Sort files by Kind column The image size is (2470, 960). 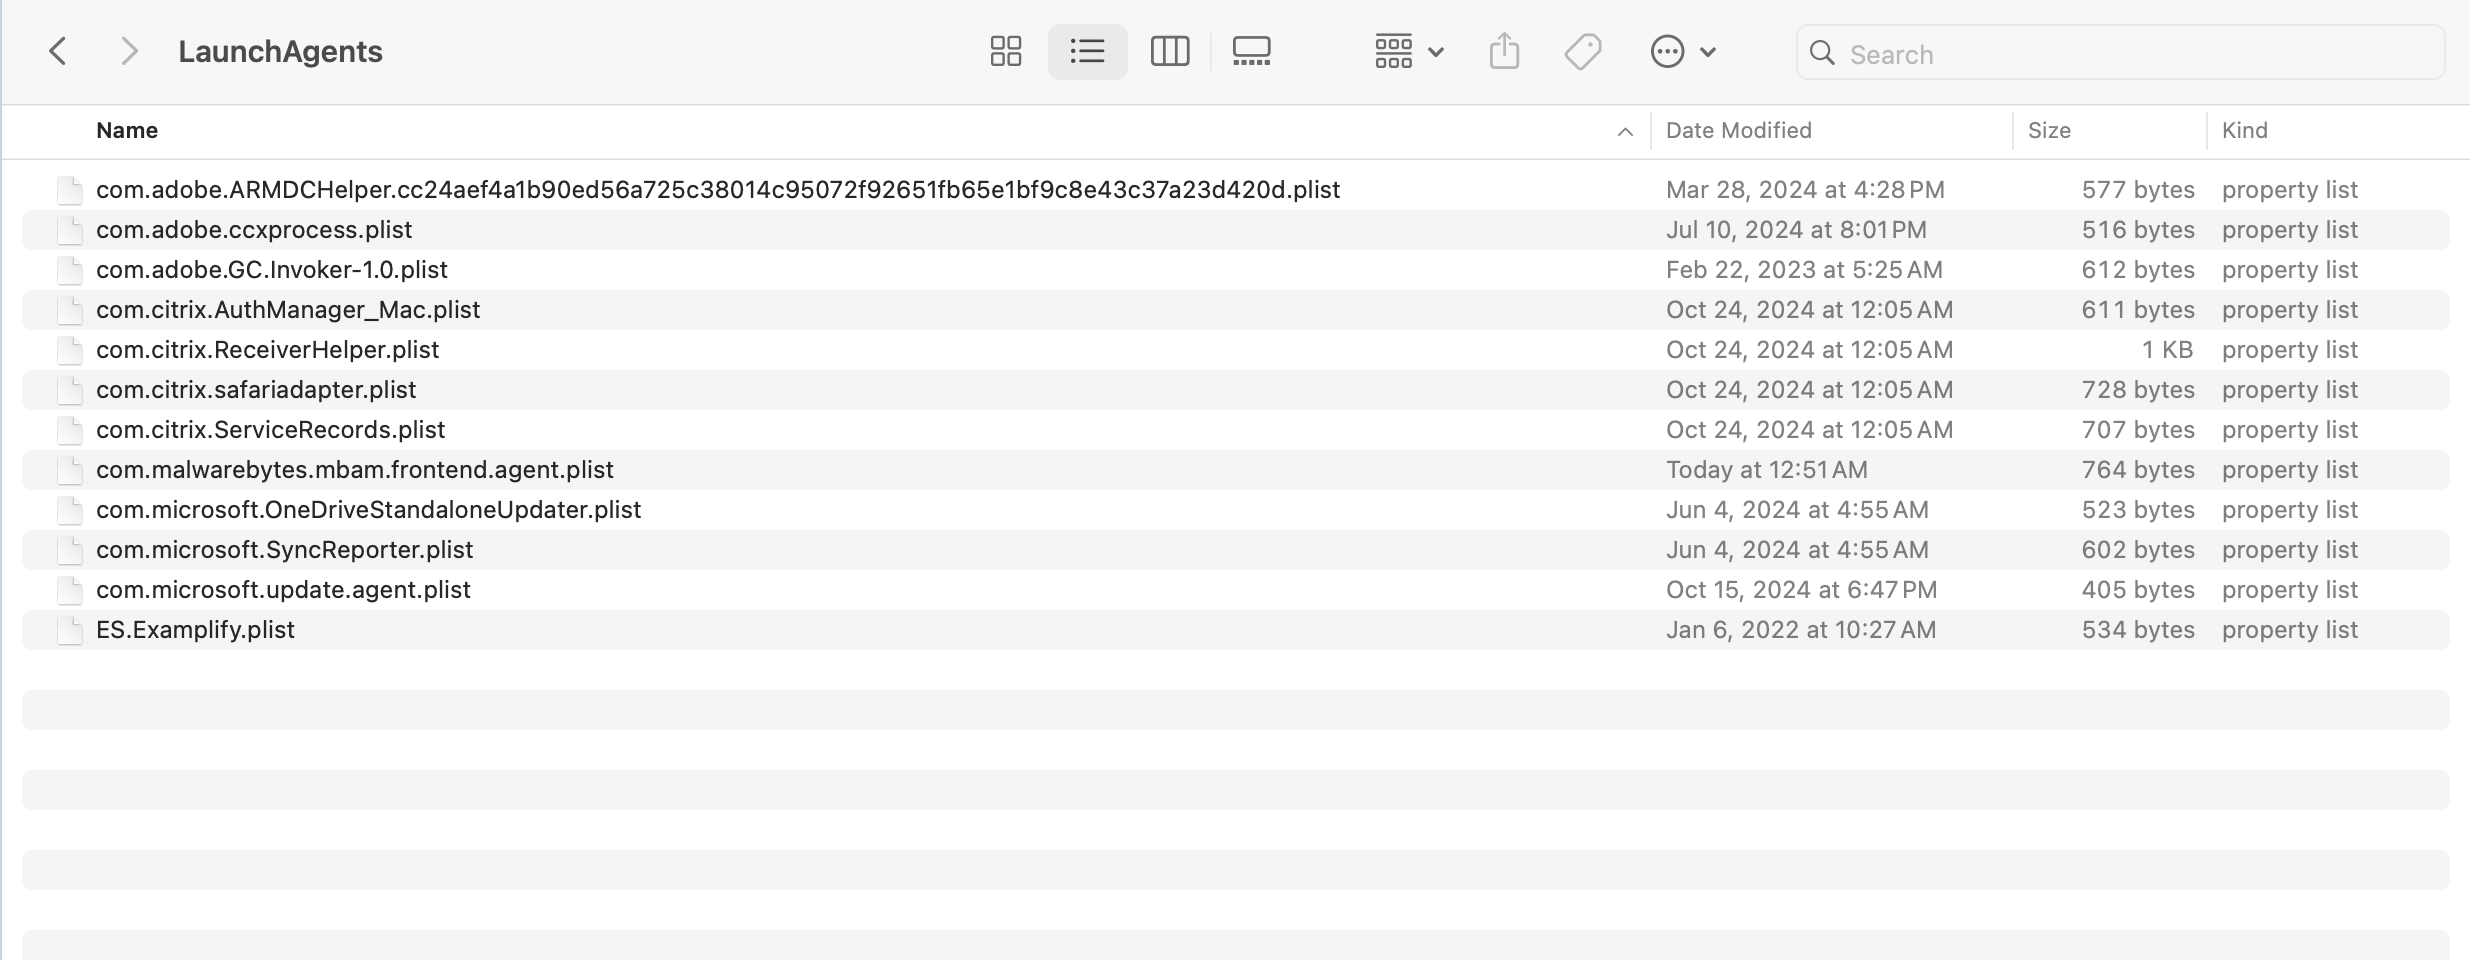[2244, 131]
